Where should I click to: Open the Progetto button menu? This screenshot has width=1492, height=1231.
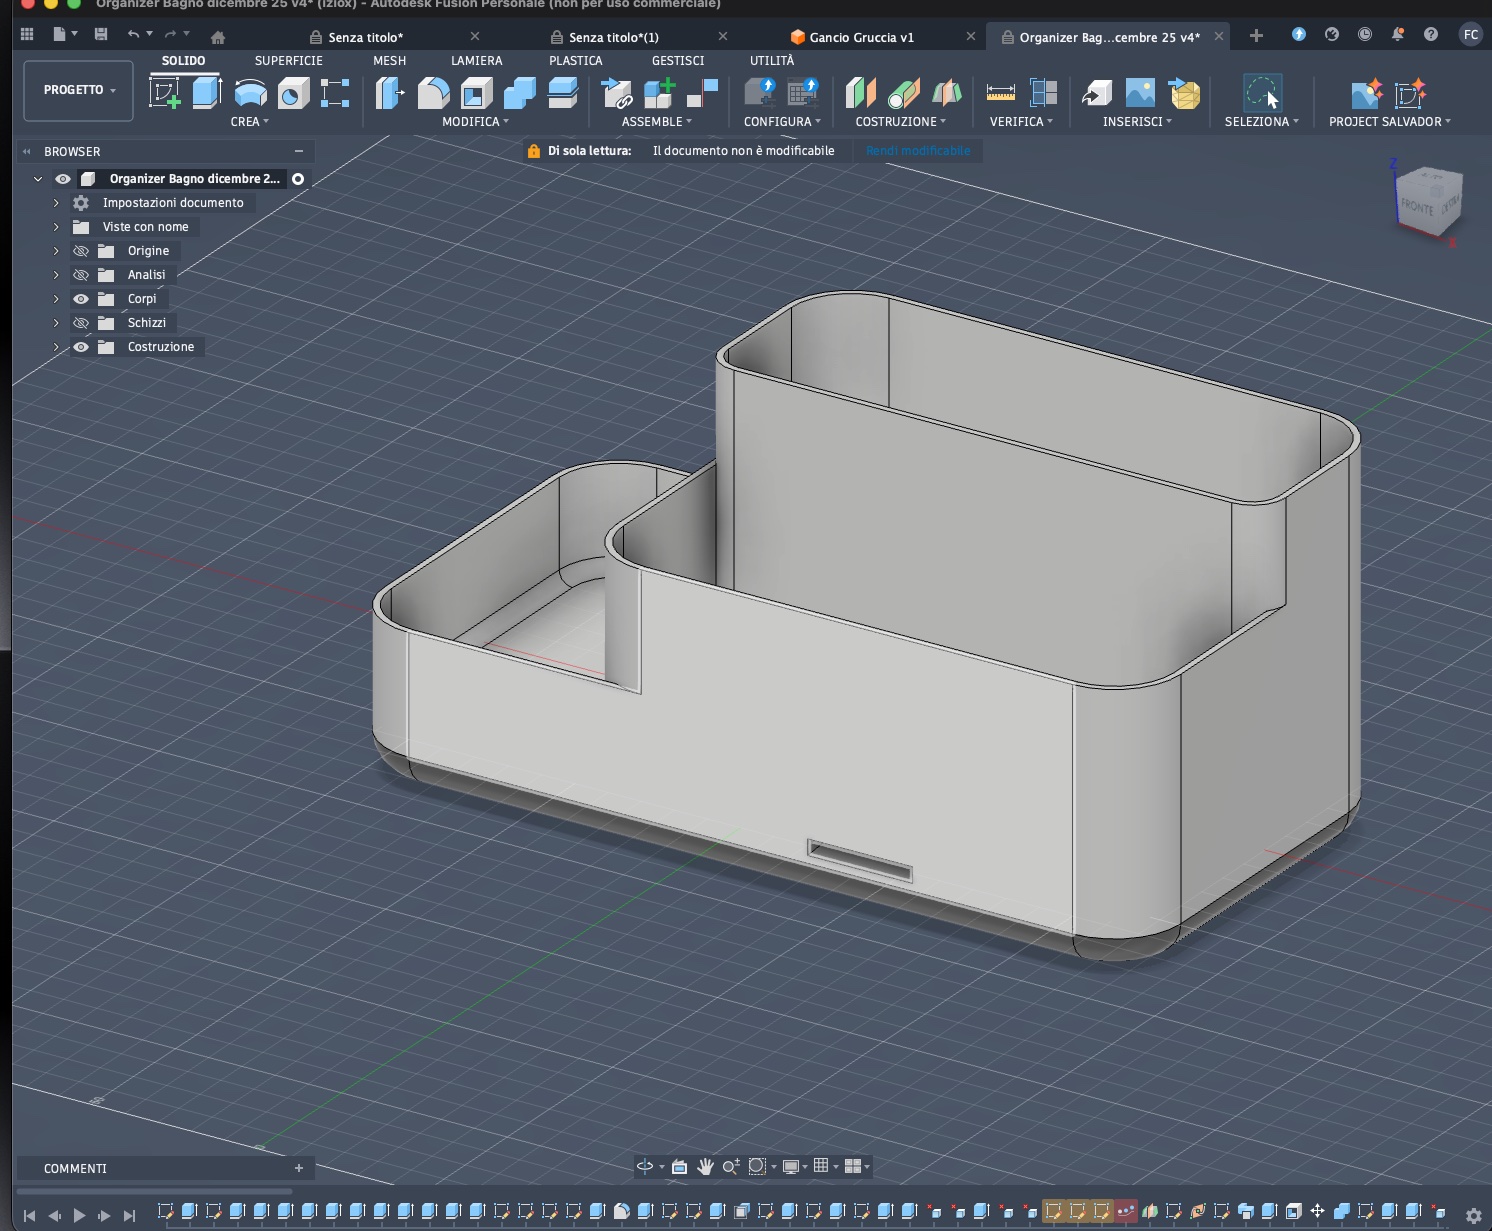77,90
